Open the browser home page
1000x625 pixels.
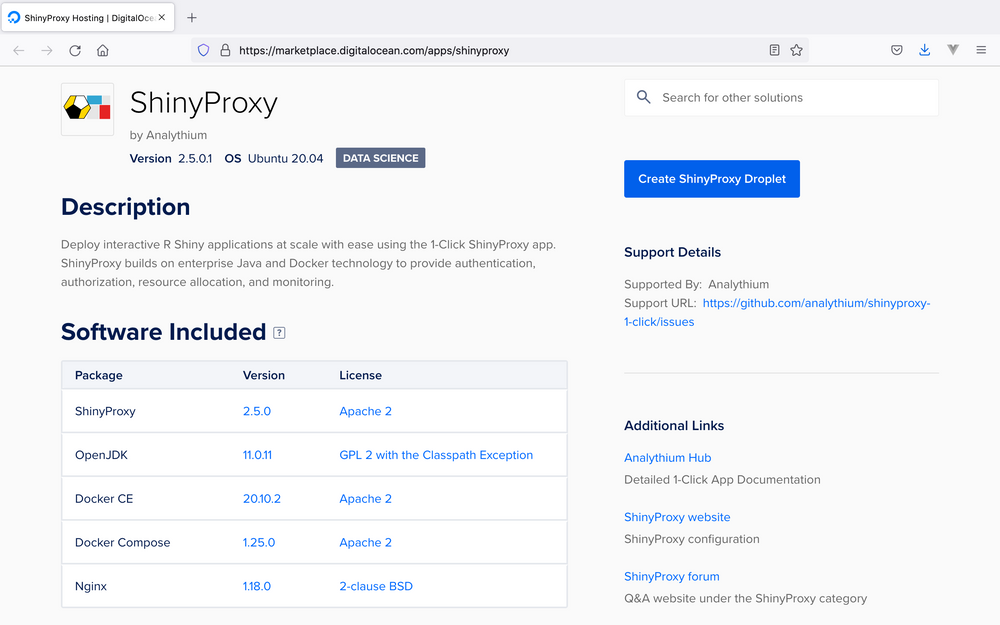point(102,49)
